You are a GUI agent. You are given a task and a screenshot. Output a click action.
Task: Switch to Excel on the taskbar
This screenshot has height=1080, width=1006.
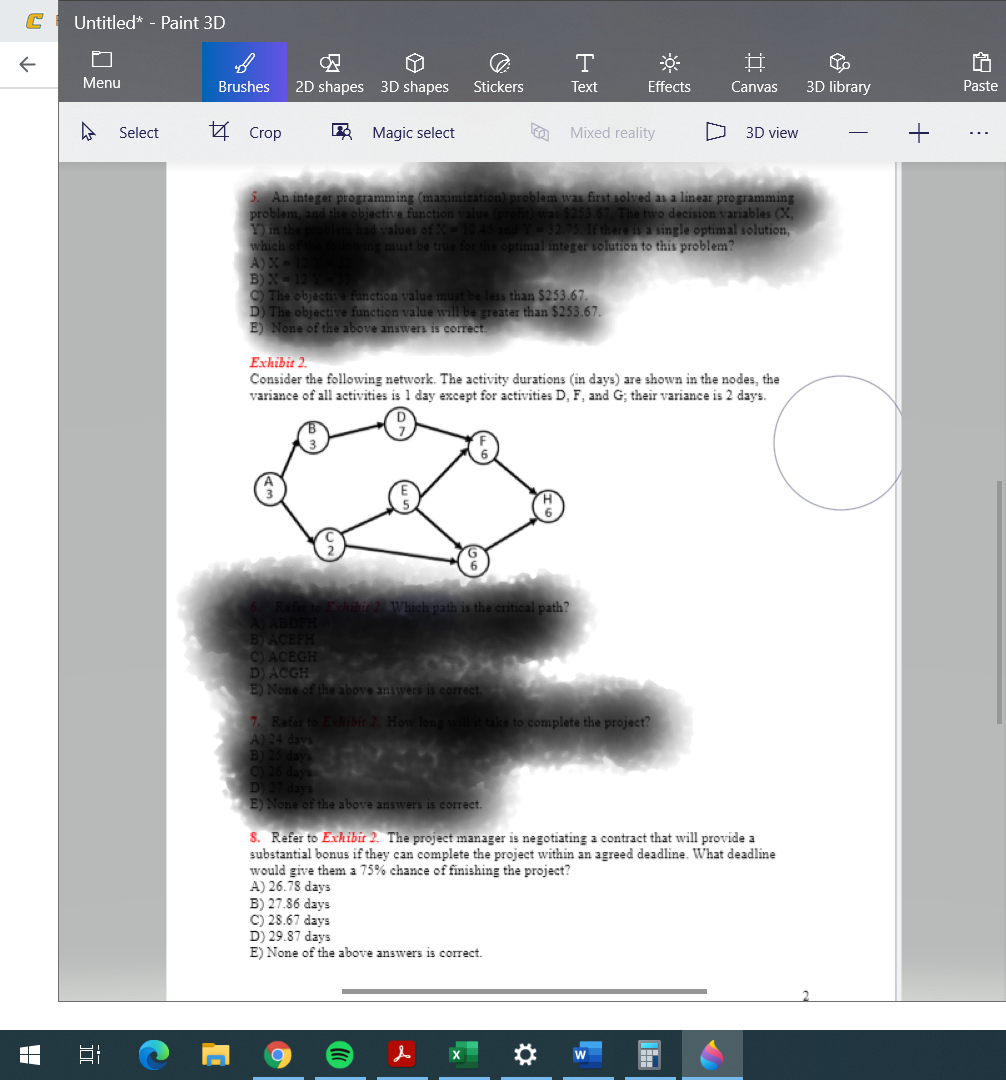pyautogui.click(x=463, y=1055)
